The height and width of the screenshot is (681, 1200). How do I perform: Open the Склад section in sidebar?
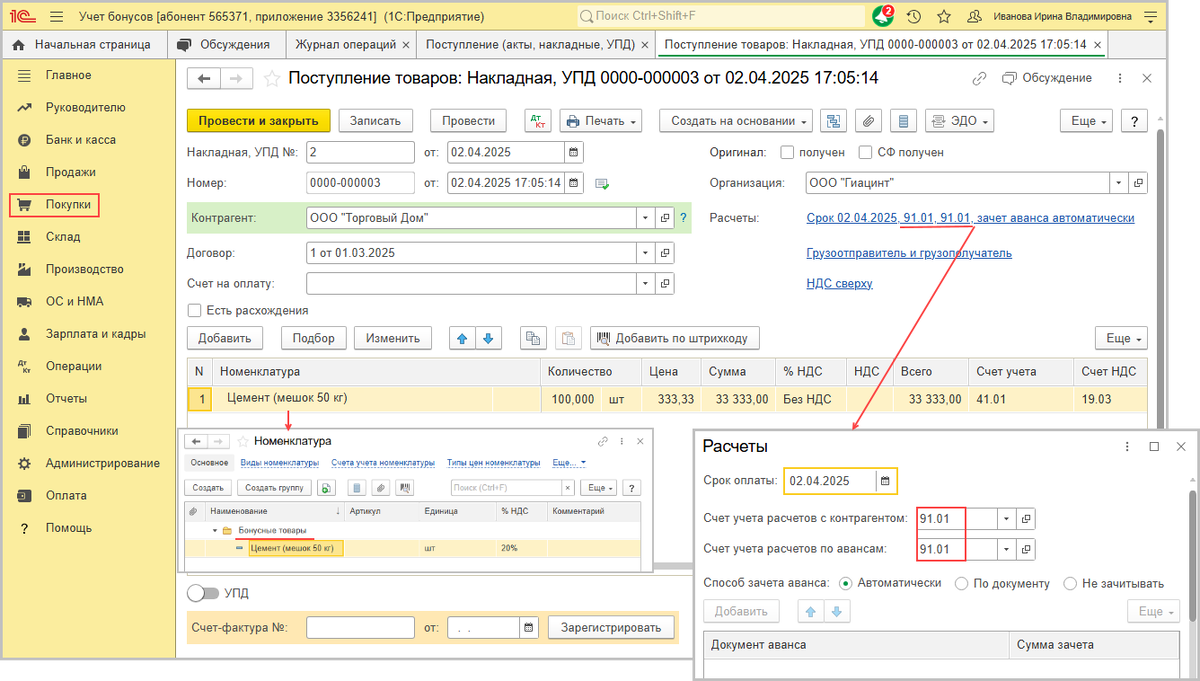coord(62,237)
